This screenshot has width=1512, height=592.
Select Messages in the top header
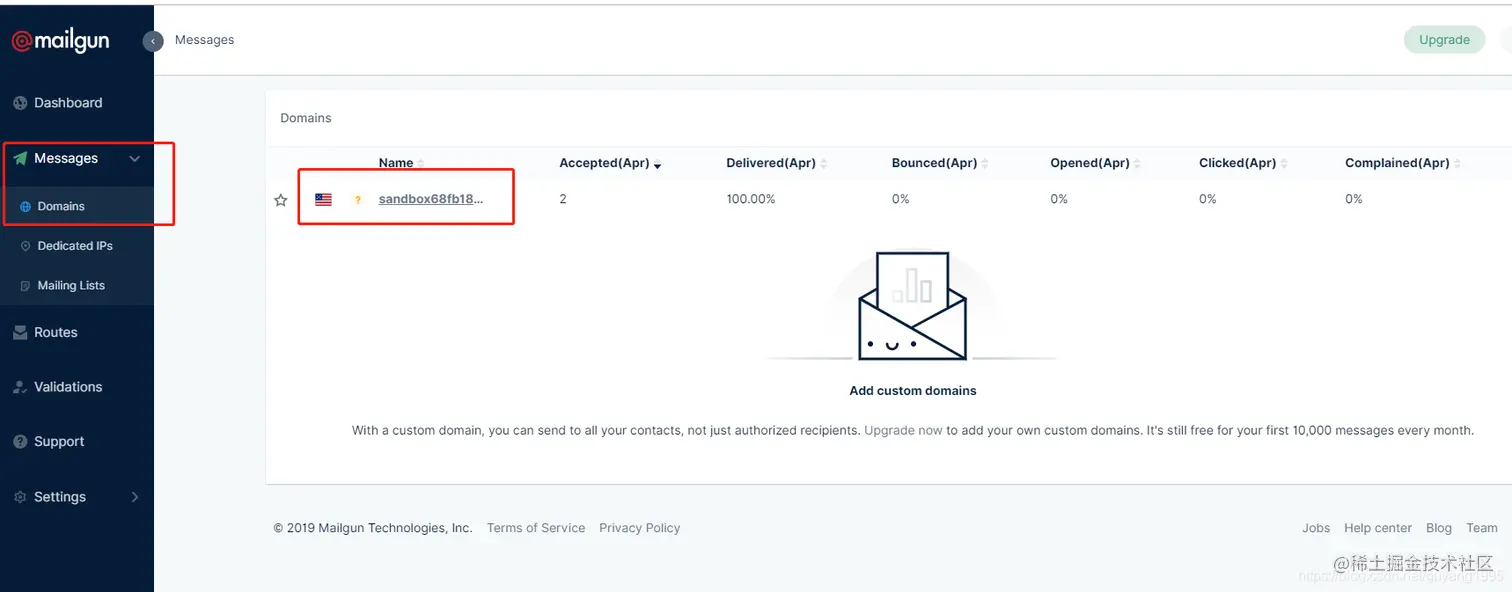click(x=204, y=39)
